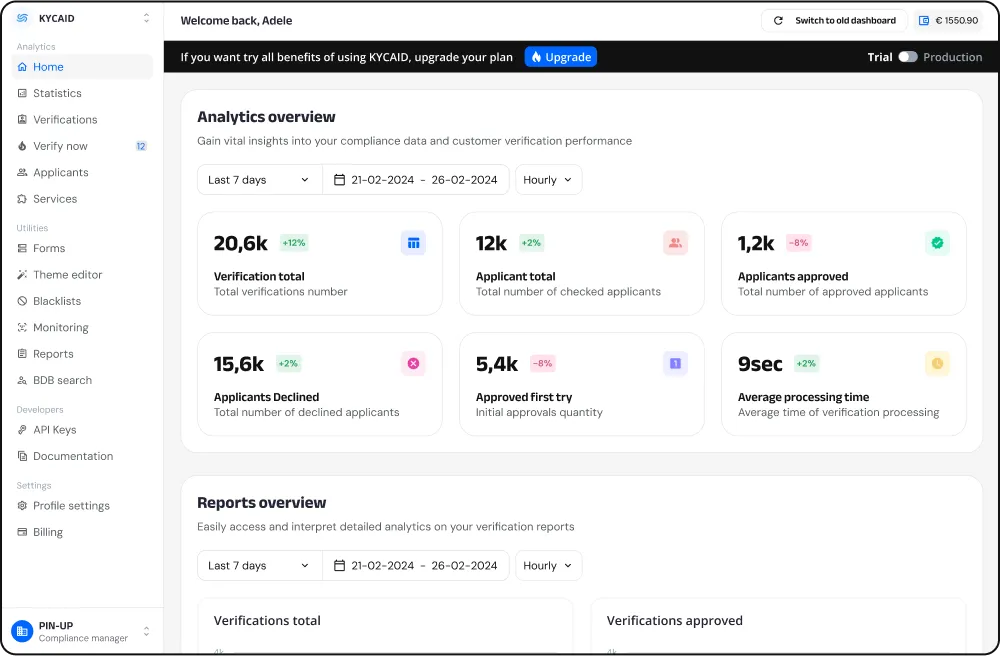Open the date range picker showing 21-02-2024
This screenshot has height=656, width=1000.
416,179
